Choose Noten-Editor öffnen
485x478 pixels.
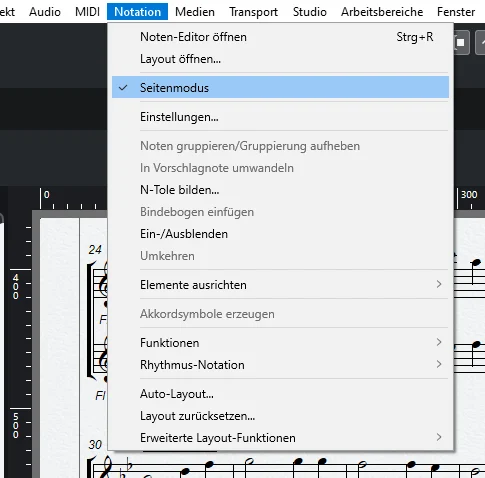click(x=280, y=37)
